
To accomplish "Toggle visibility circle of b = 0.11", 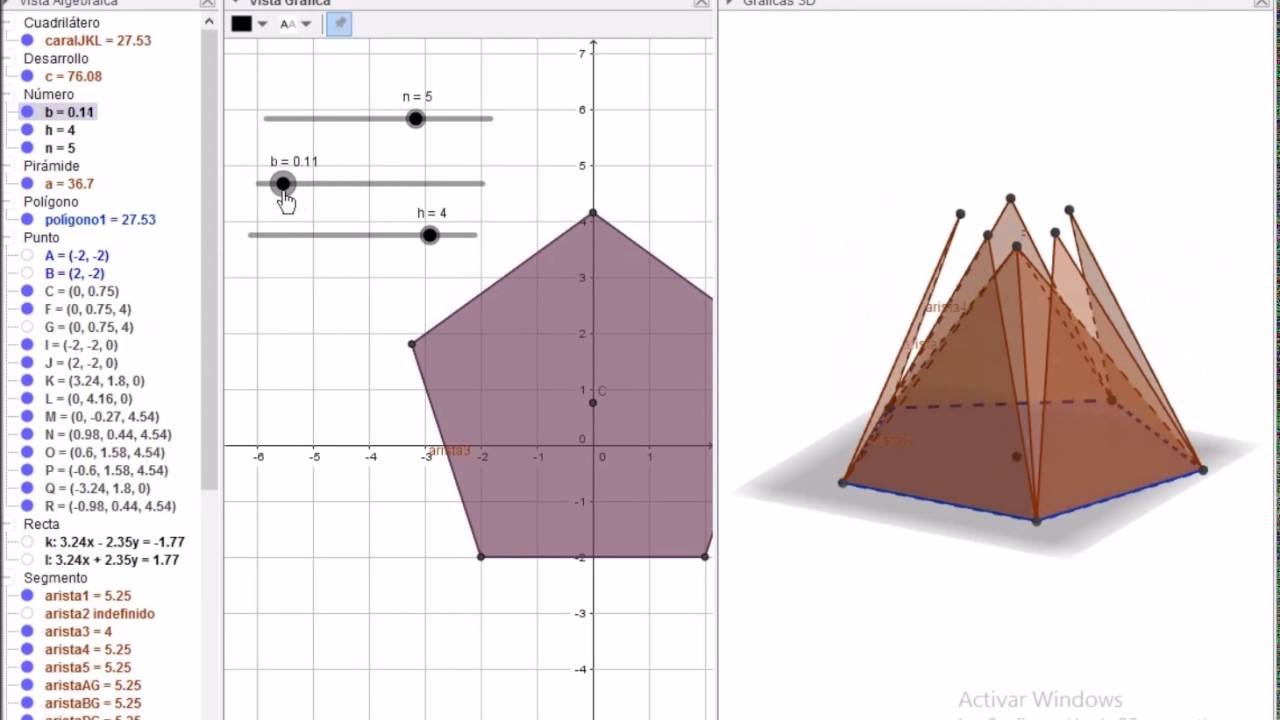I will [x=28, y=113].
